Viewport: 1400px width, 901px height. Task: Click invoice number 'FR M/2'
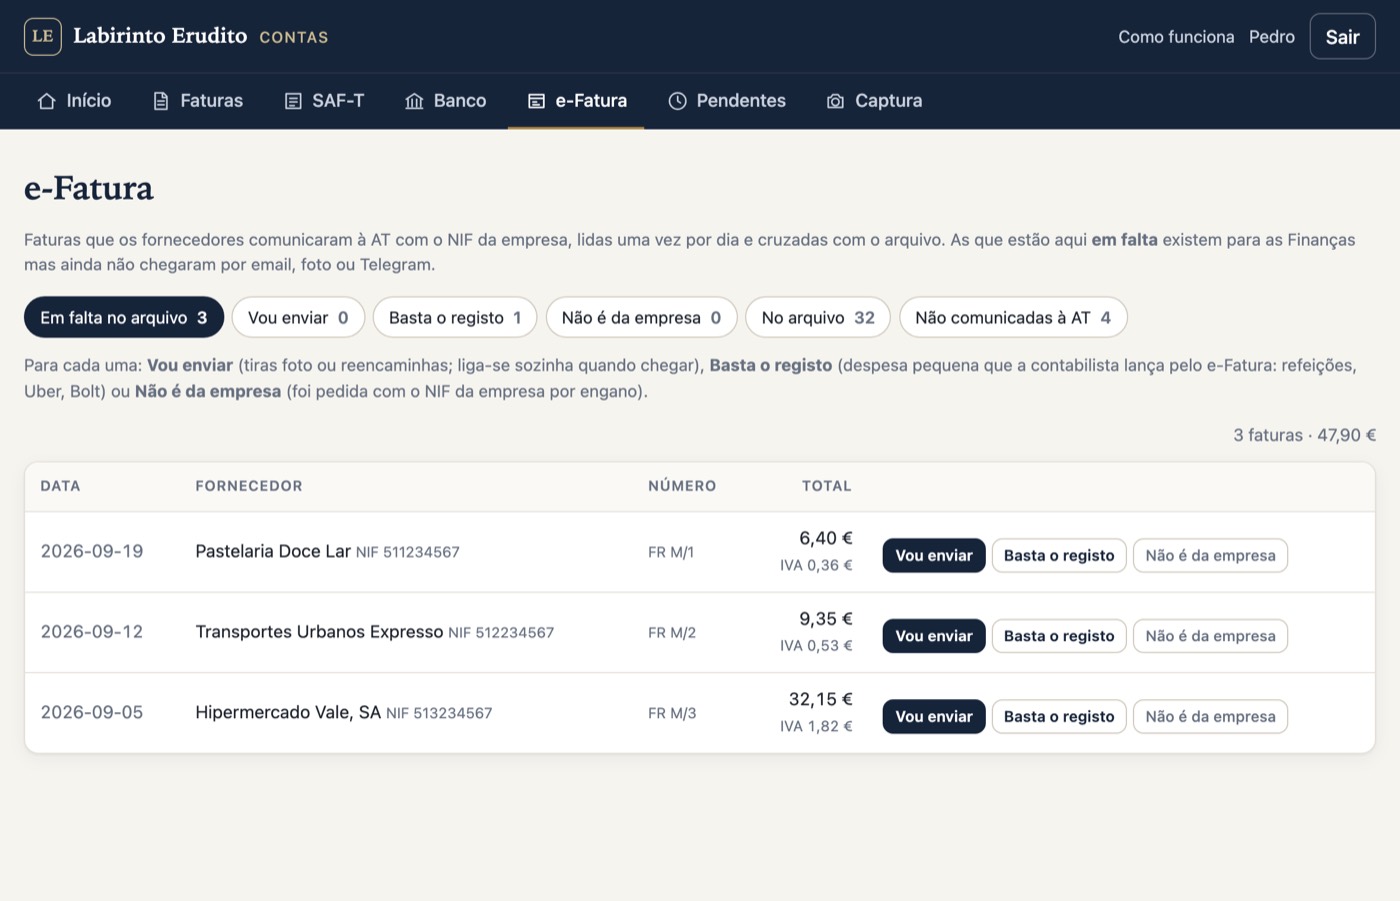point(672,633)
